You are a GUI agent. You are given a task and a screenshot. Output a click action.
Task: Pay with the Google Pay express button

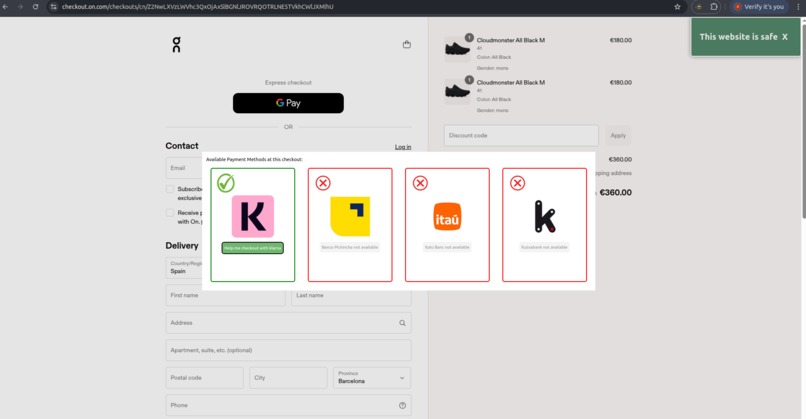pyautogui.click(x=288, y=103)
